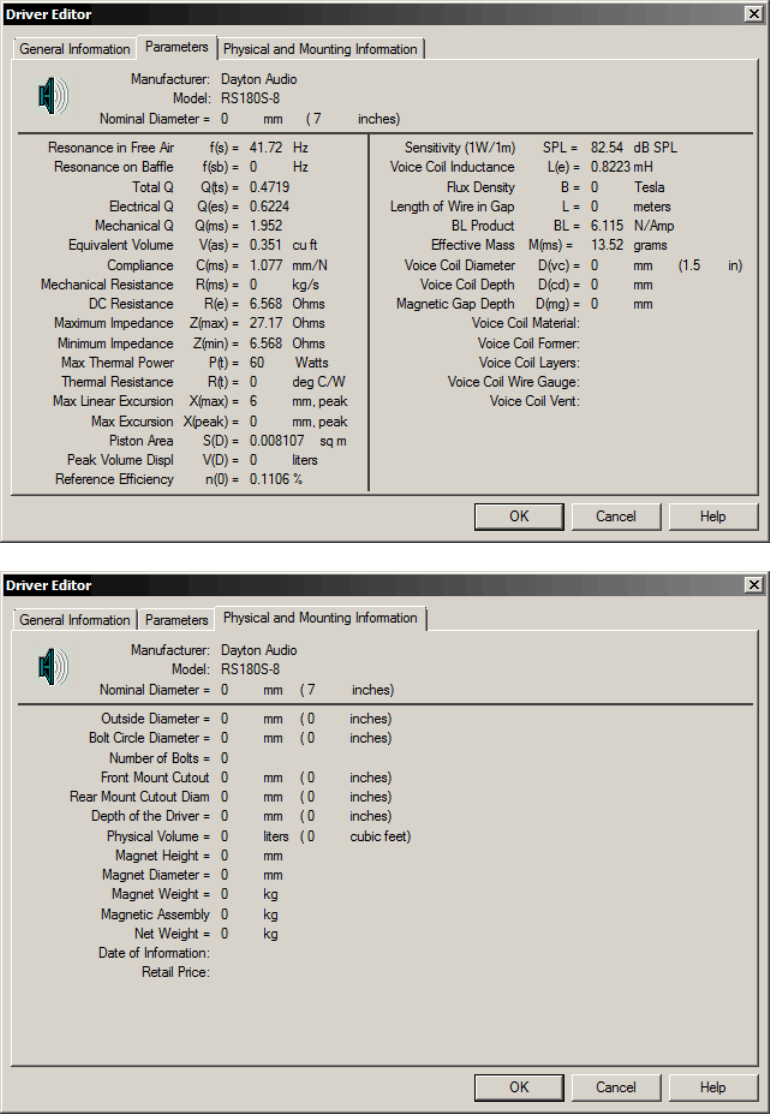Select the Rear Mount Cutout Diam mm value
This screenshot has width=770, height=1114.
pos(224,797)
